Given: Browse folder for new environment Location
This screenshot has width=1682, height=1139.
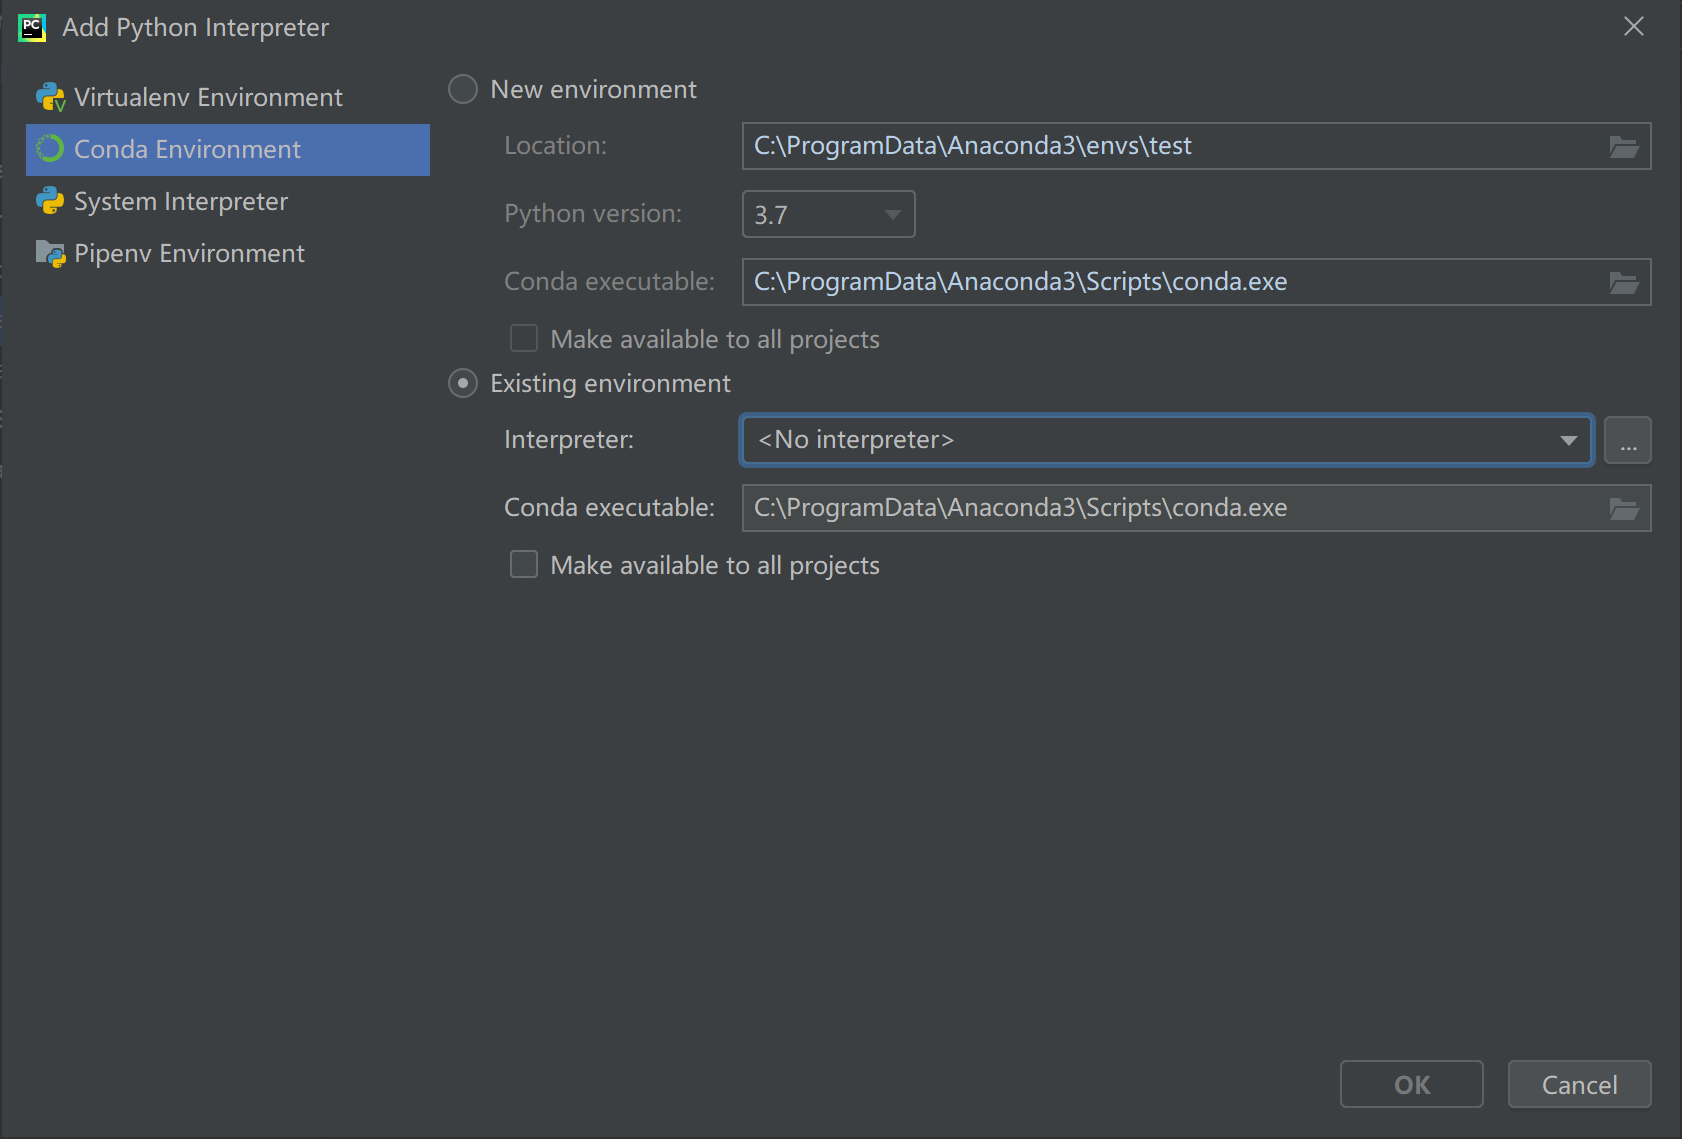Looking at the screenshot, I should point(1624,146).
